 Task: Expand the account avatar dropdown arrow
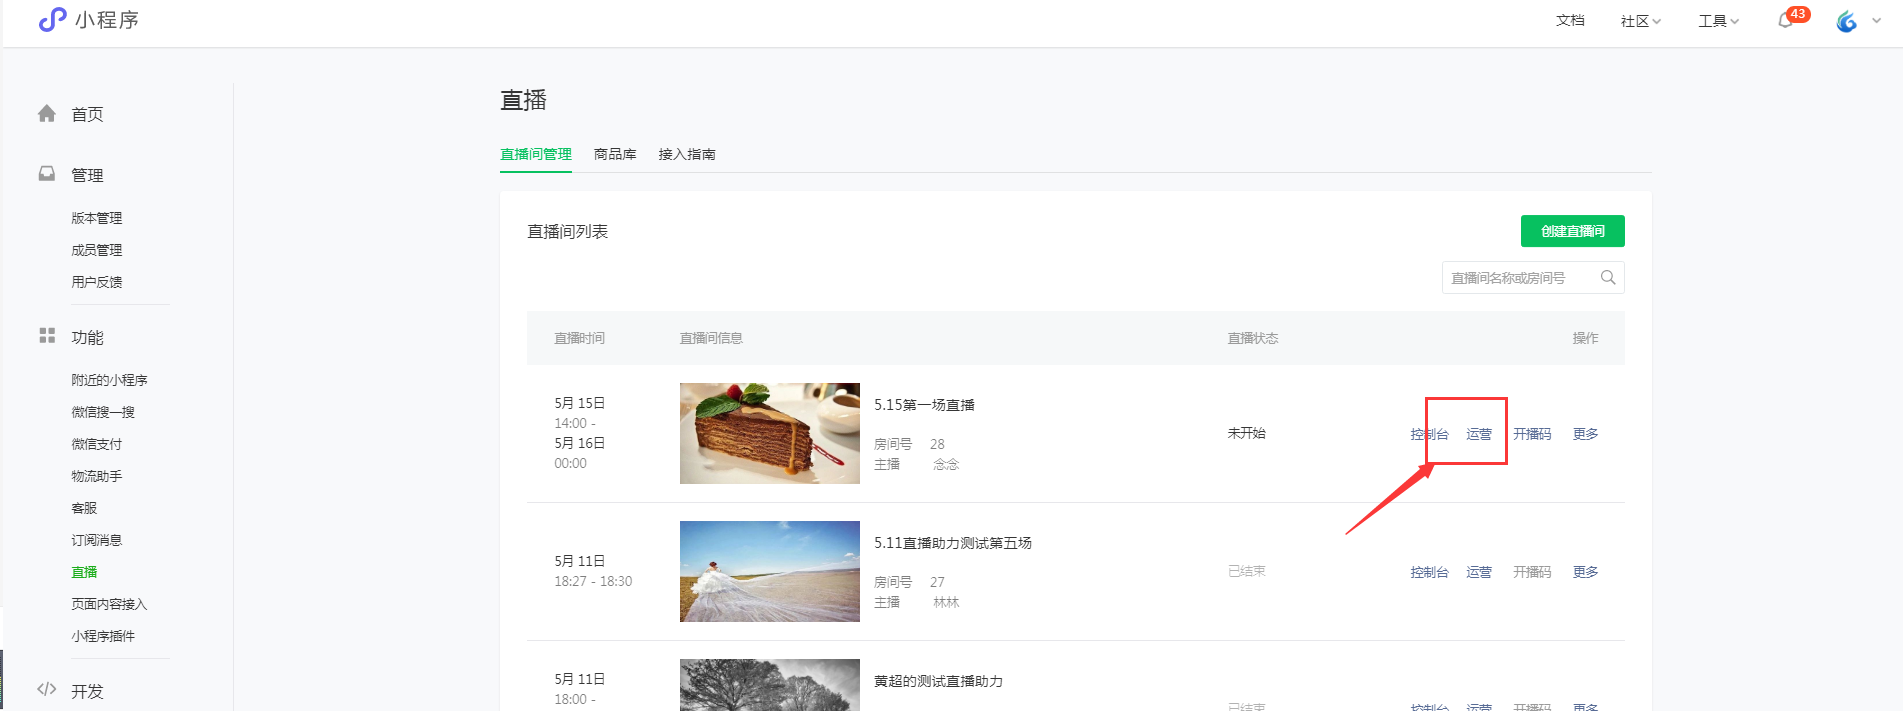[x=1876, y=21]
